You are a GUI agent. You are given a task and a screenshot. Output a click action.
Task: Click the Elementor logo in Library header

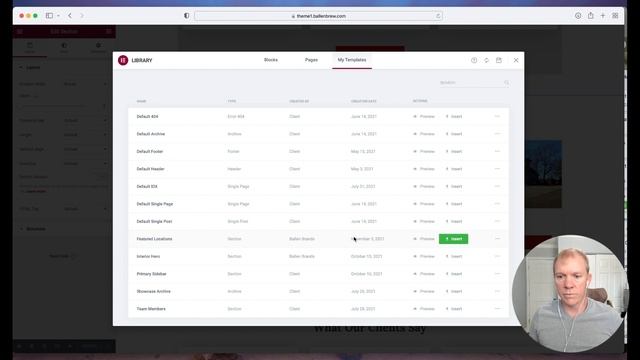pyautogui.click(x=123, y=60)
